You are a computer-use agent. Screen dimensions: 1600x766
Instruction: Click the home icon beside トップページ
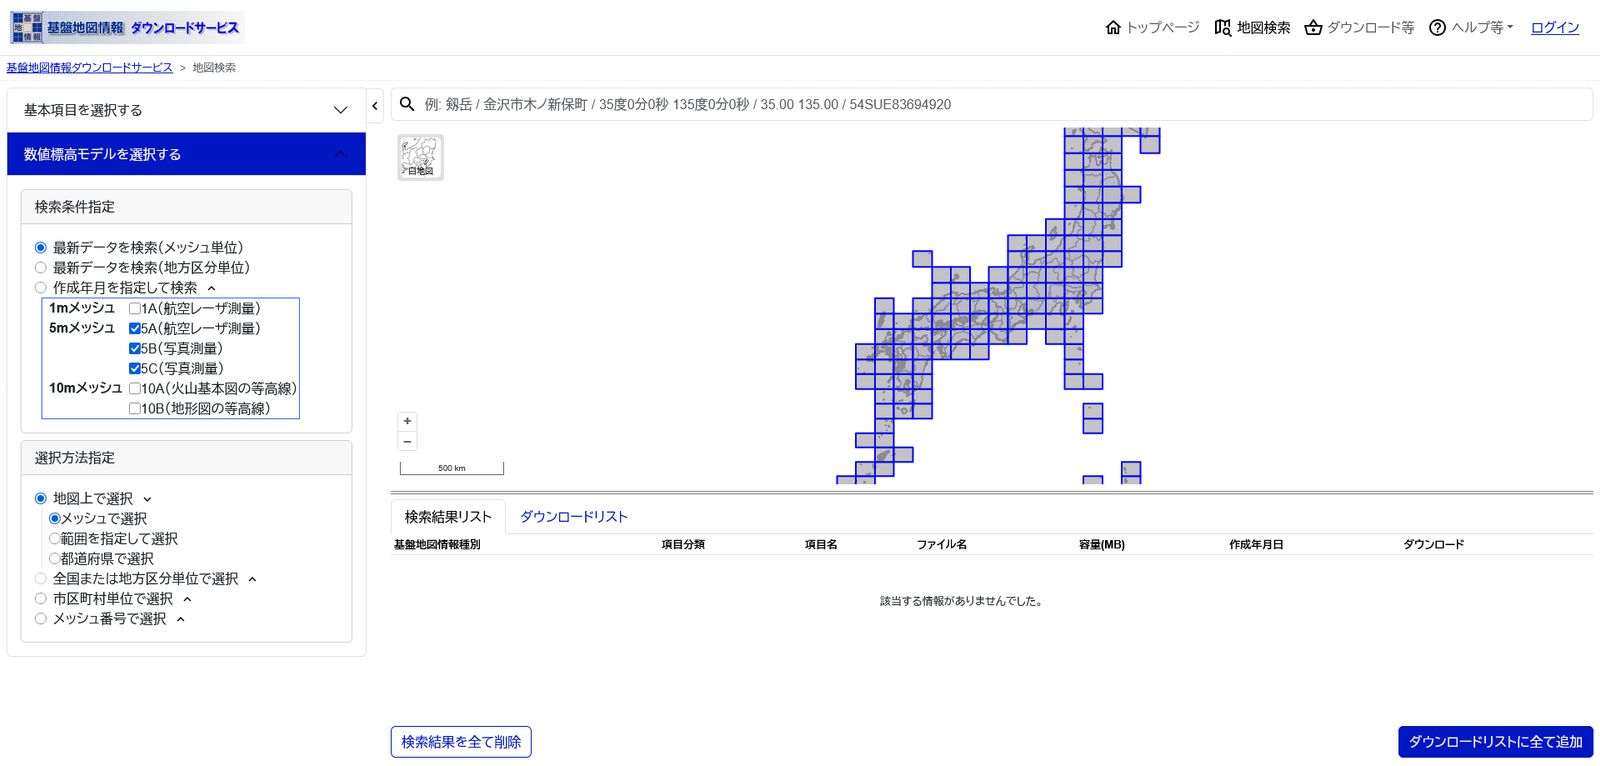pos(1113,27)
